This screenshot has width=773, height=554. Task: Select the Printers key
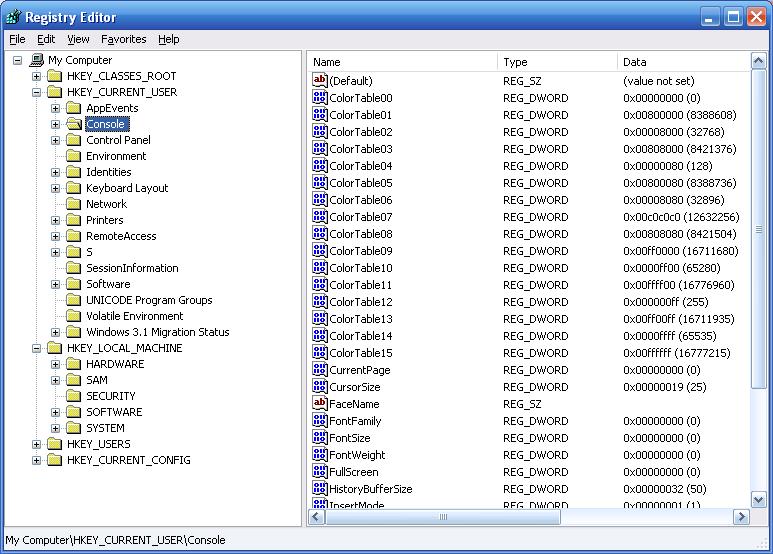[105, 220]
